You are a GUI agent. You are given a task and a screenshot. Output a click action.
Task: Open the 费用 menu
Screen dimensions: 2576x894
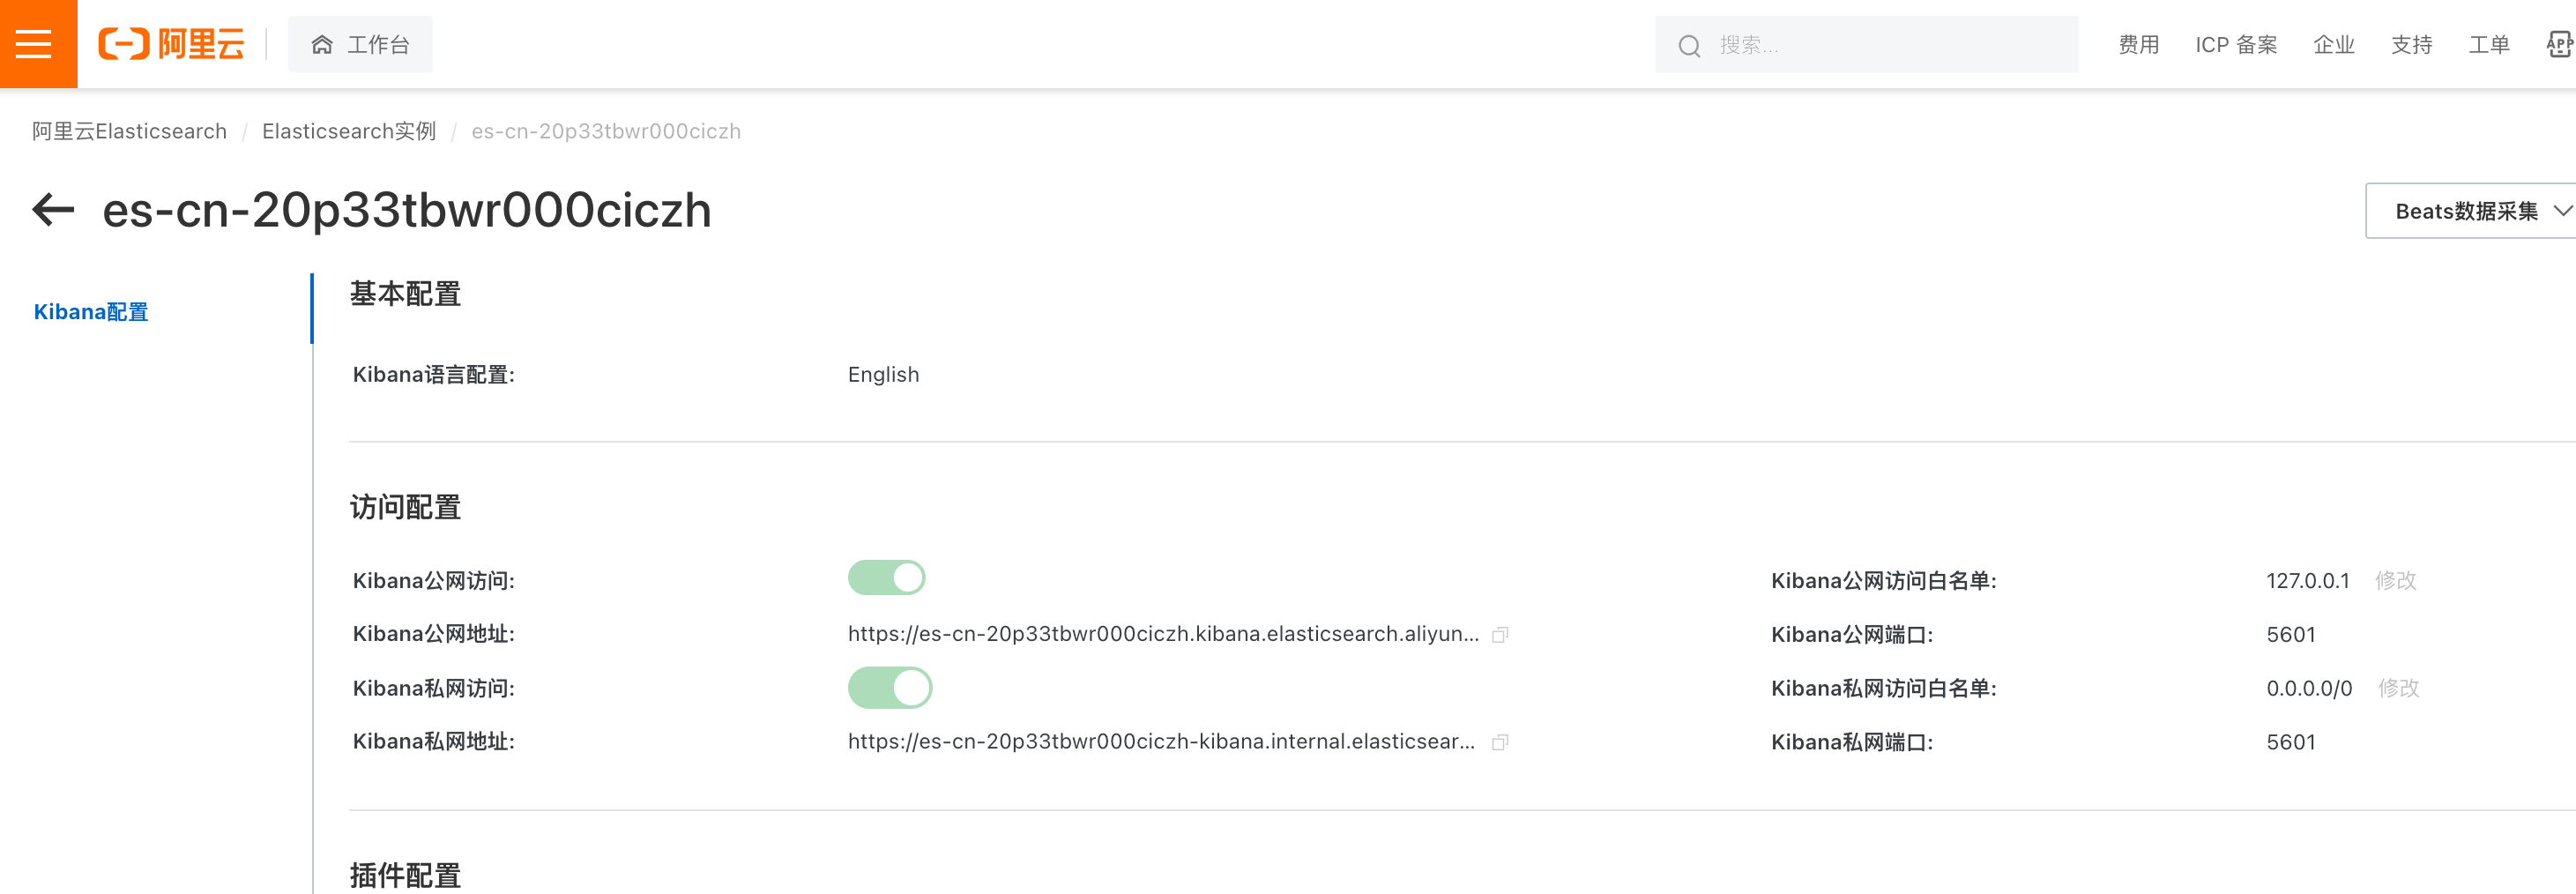[x=2138, y=45]
